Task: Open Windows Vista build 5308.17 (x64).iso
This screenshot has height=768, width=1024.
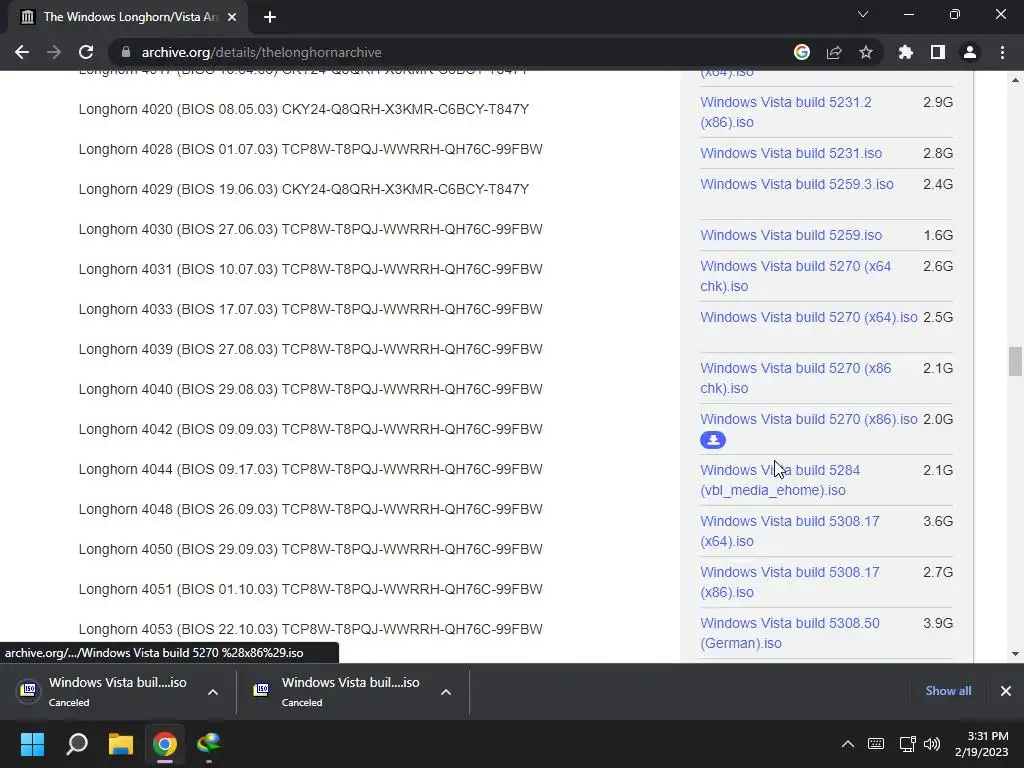Action: click(790, 531)
